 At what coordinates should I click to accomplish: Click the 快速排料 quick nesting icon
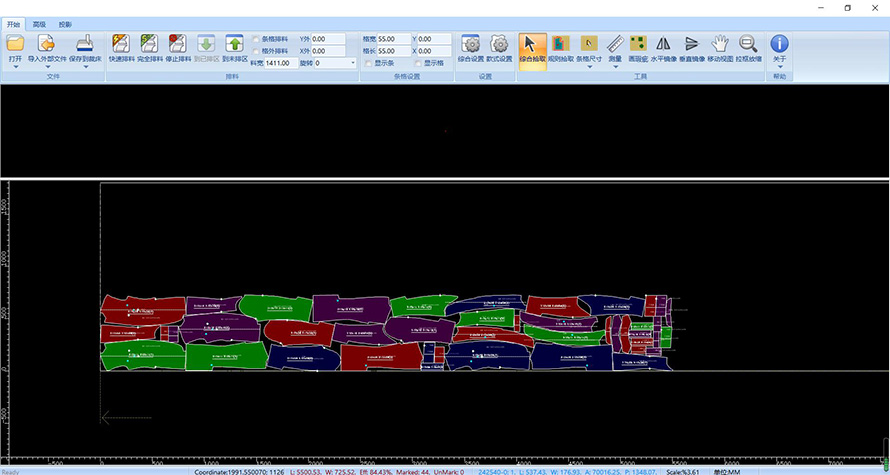(121, 45)
